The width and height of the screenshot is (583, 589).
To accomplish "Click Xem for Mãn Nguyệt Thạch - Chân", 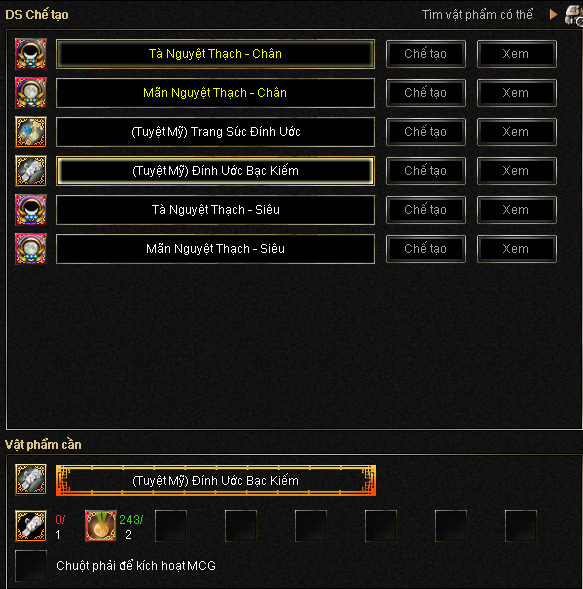I will tap(517, 93).
